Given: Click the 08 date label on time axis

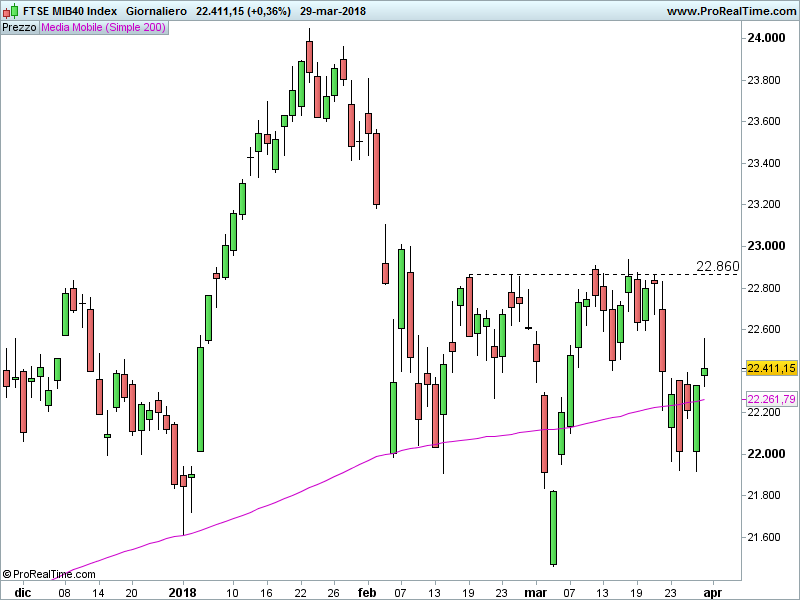Looking at the screenshot, I should (x=64, y=593).
